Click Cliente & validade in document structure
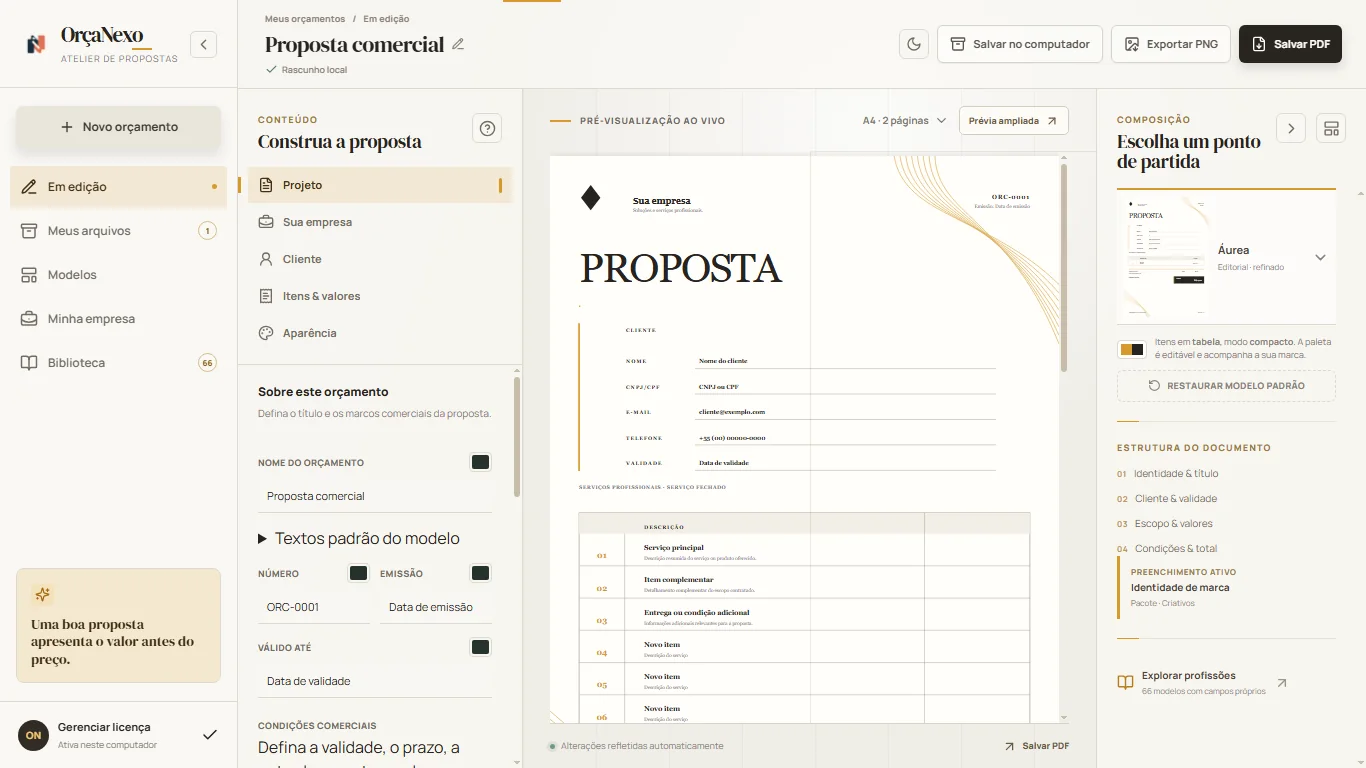The height and width of the screenshot is (768, 1366). tap(1175, 499)
